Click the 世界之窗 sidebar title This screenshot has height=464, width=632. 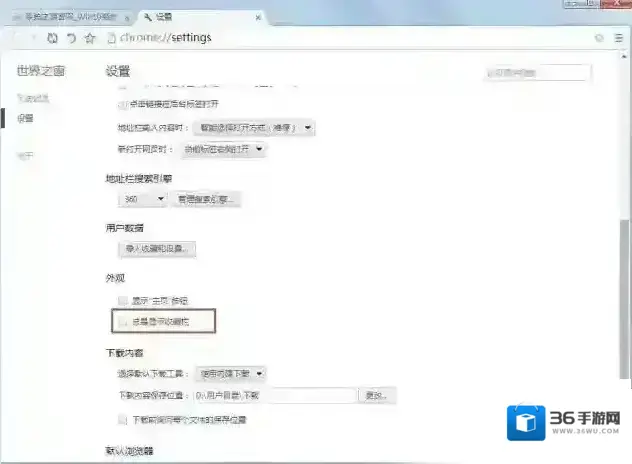41,71
